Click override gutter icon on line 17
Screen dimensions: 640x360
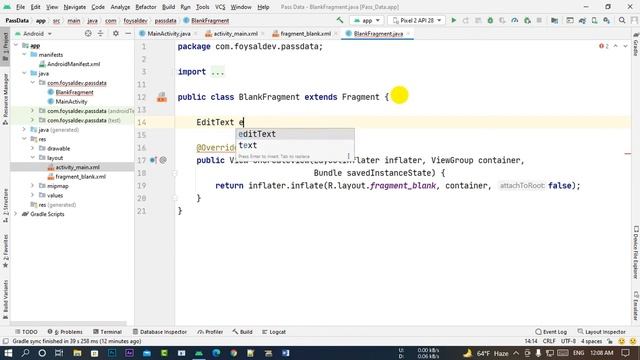[153, 160]
